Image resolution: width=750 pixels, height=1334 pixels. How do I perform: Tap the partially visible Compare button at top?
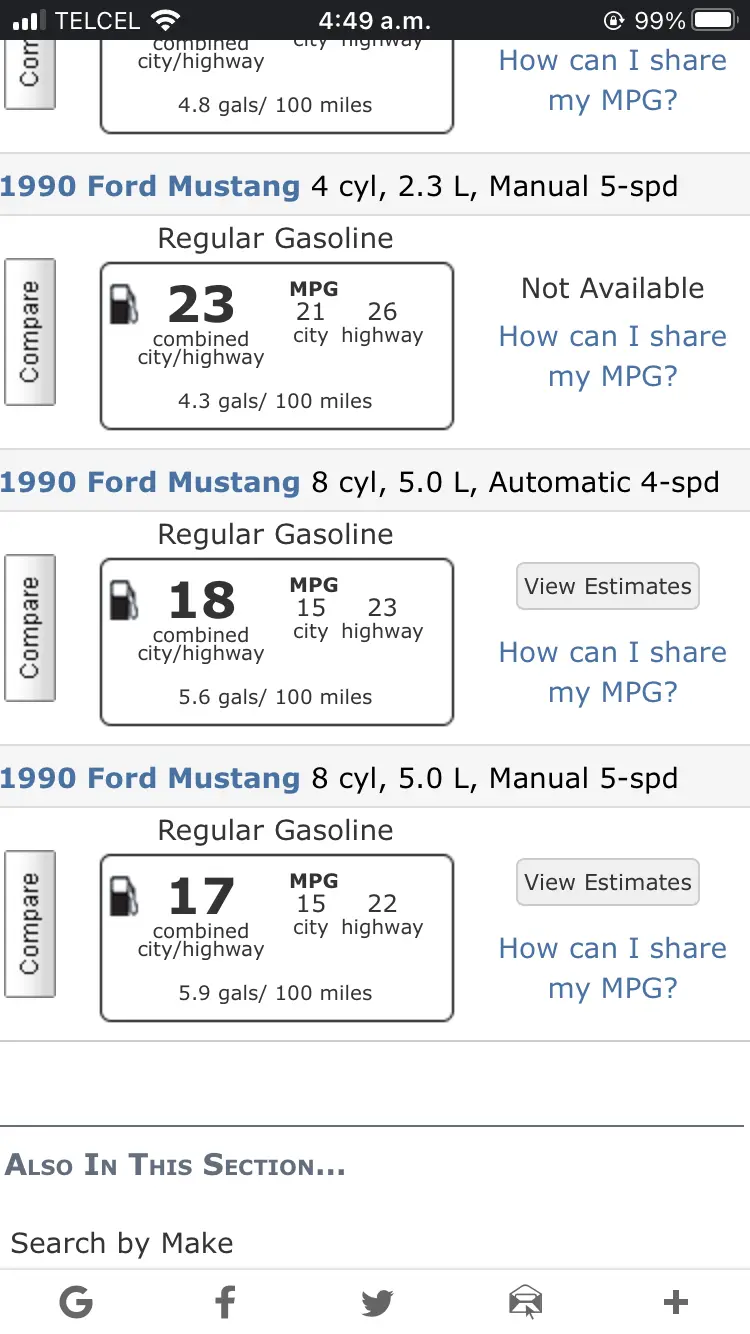tap(30, 75)
